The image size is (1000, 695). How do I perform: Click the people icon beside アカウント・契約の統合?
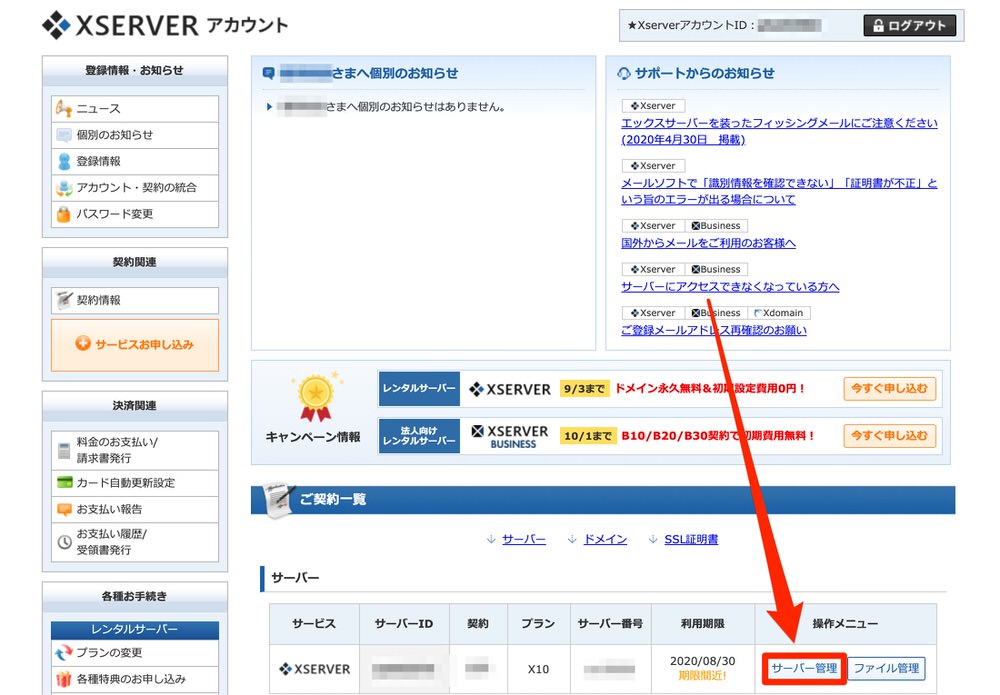[64, 188]
